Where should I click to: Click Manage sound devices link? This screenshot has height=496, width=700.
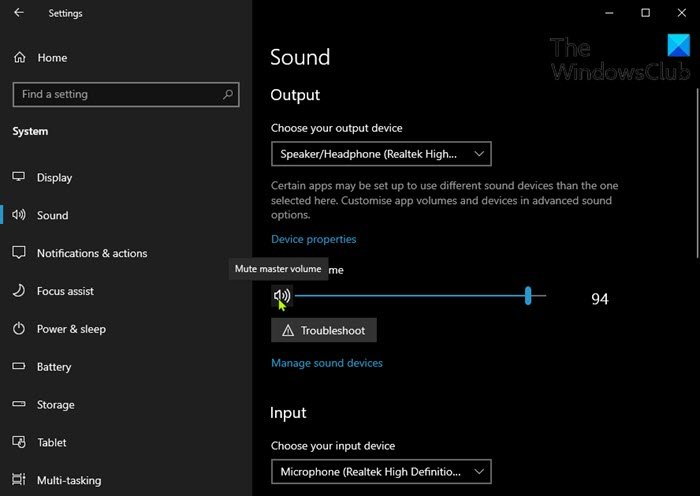(x=326, y=363)
